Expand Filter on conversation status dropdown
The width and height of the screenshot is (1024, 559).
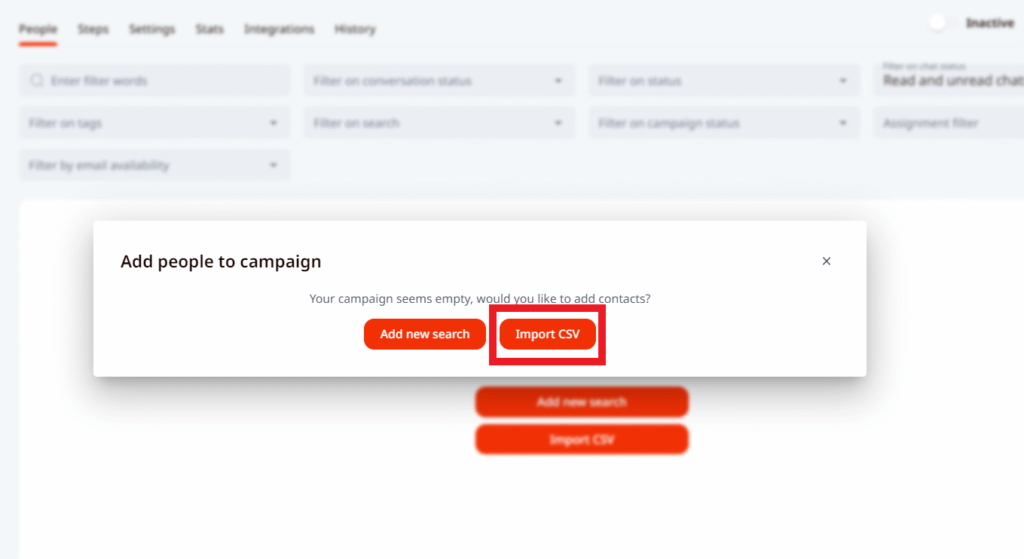pyautogui.click(x=439, y=81)
